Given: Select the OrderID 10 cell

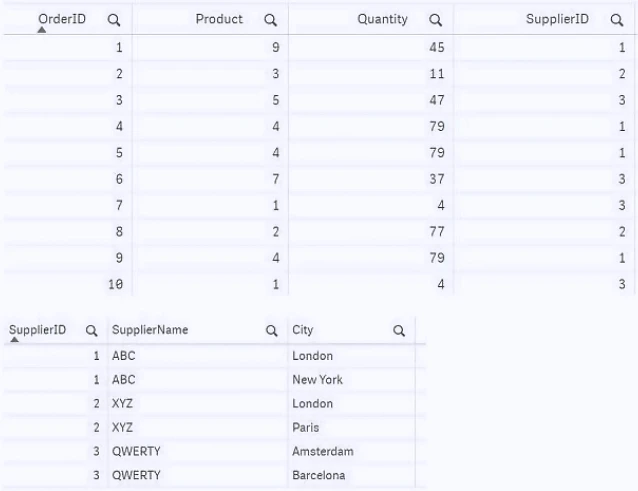Looking at the screenshot, I should (x=115, y=285).
